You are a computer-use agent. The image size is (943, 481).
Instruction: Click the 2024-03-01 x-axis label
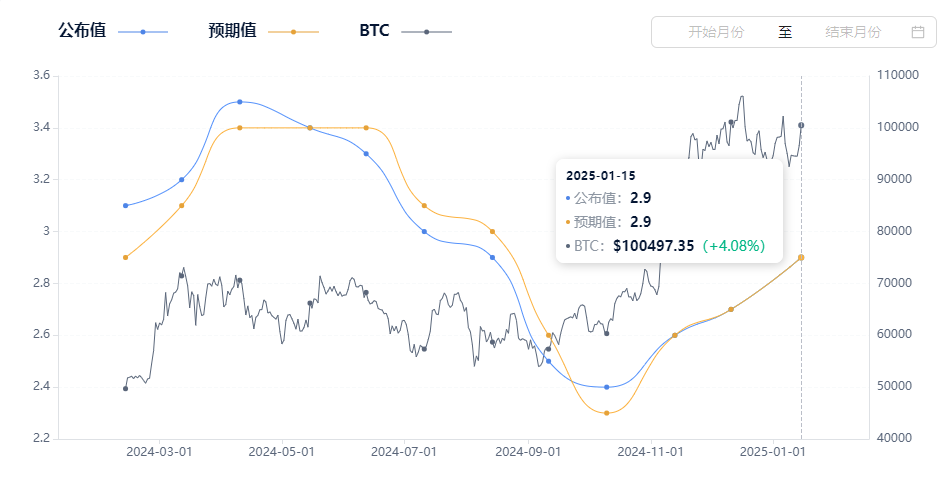click(158, 452)
